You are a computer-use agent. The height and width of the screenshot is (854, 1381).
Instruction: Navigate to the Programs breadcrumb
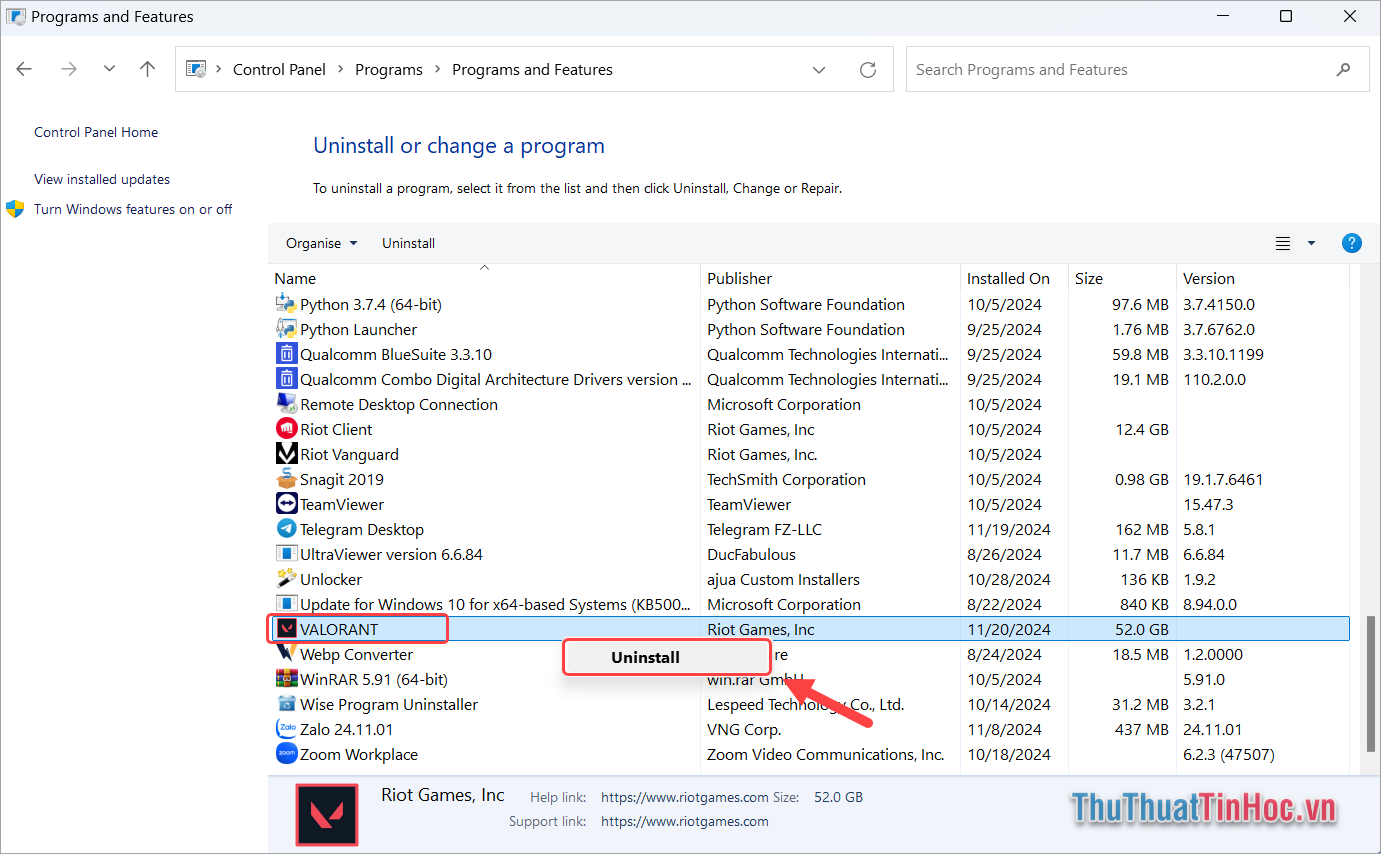[389, 69]
